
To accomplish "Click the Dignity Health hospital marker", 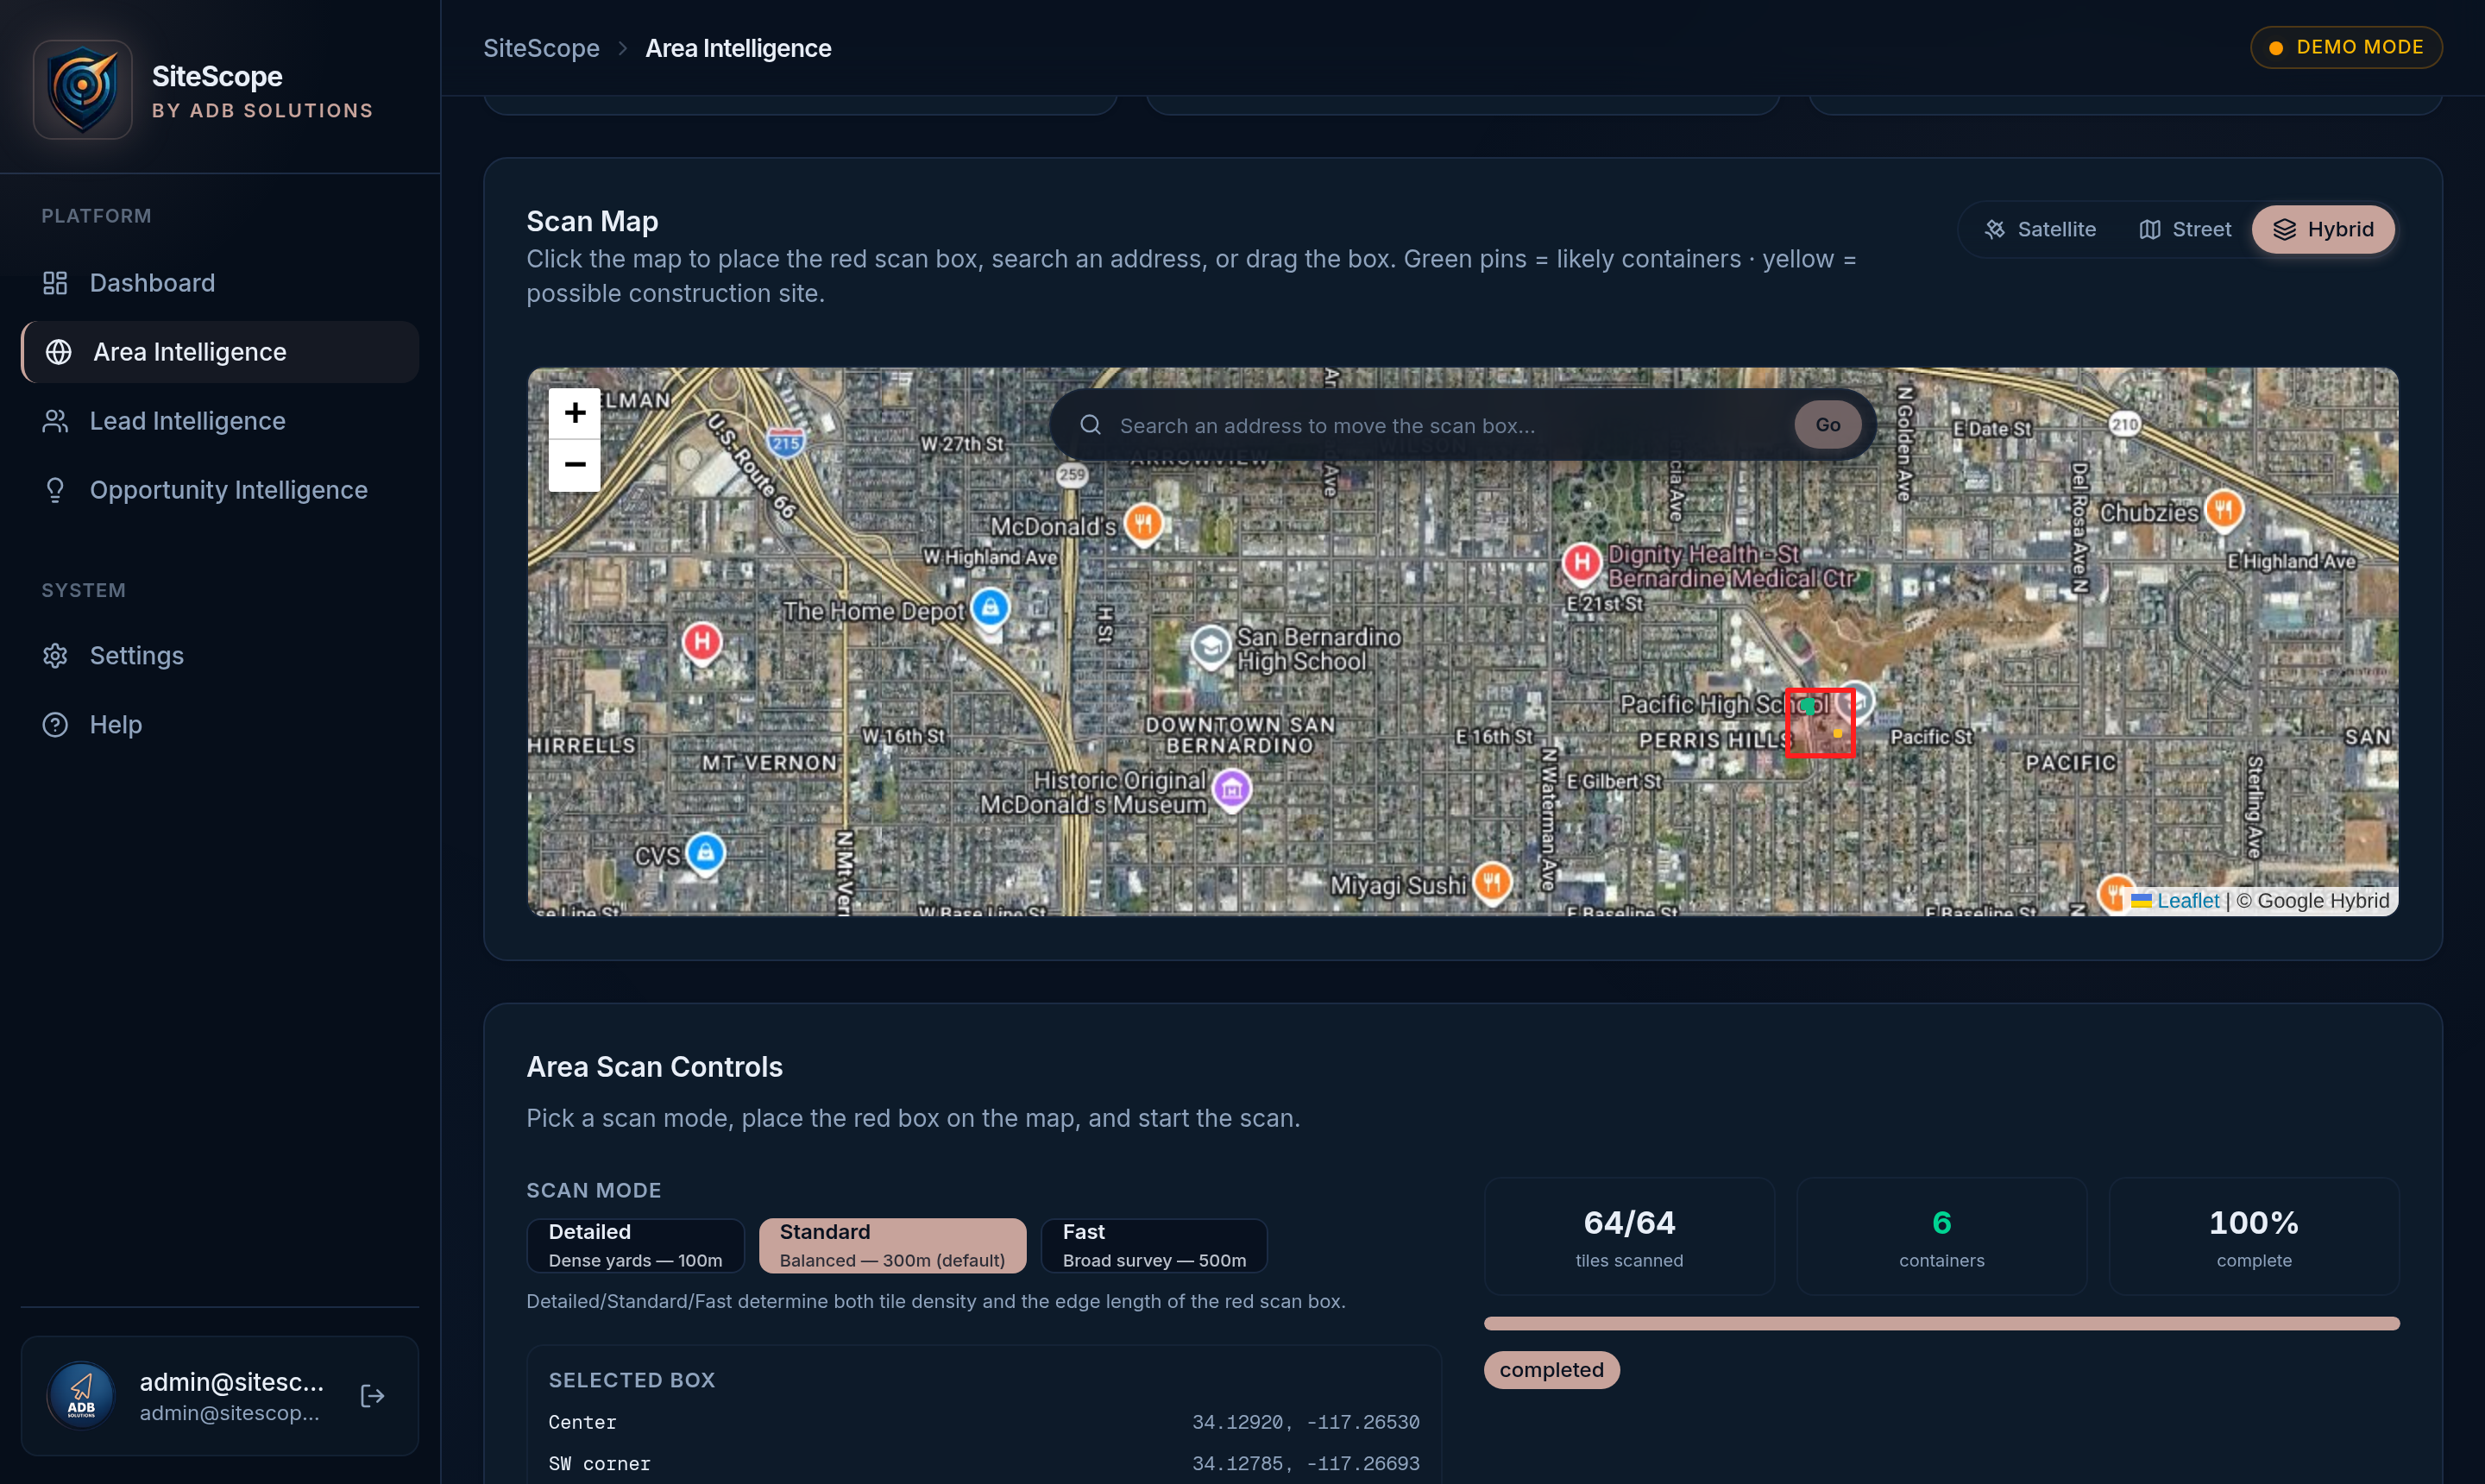I will (x=1581, y=563).
